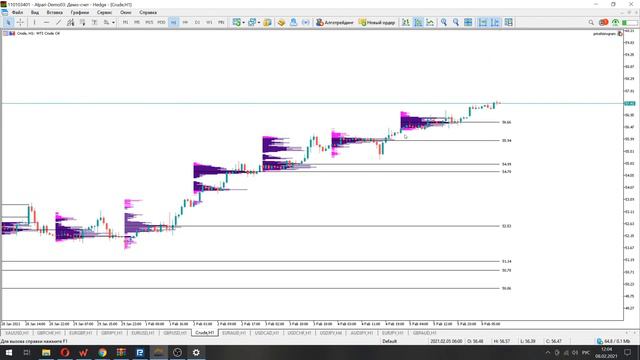This screenshot has width=640, height=360.
Task: Switch chart to MN timeframe
Action: 221,22
